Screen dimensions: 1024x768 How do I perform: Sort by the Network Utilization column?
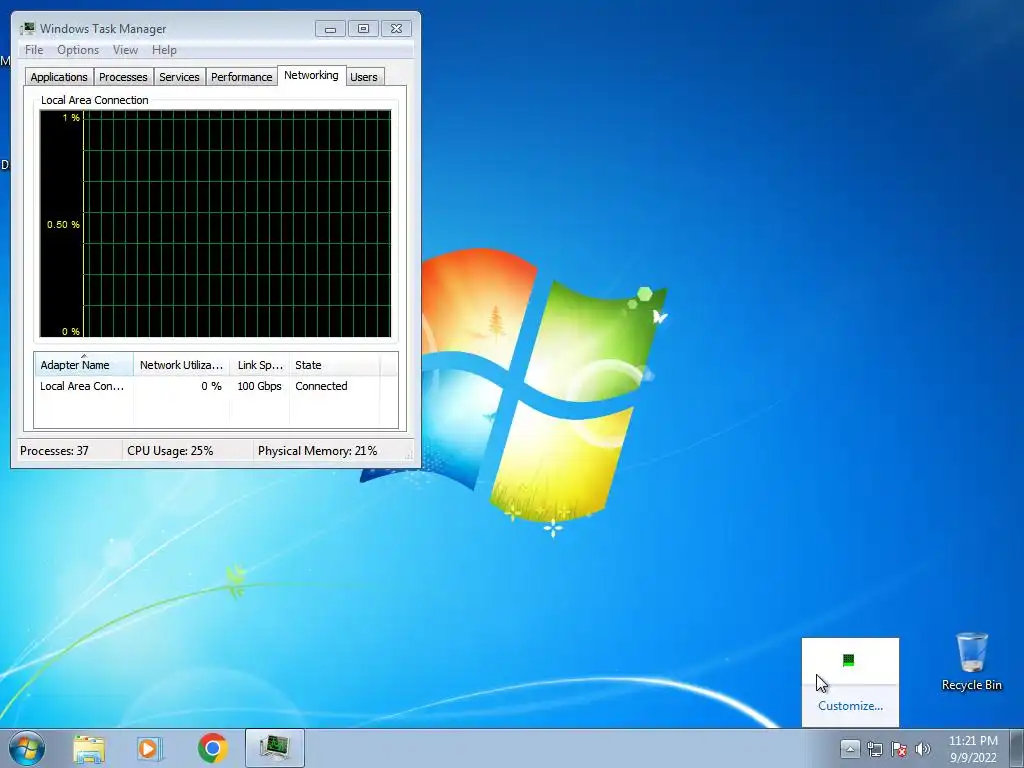click(x=181, y=365)
